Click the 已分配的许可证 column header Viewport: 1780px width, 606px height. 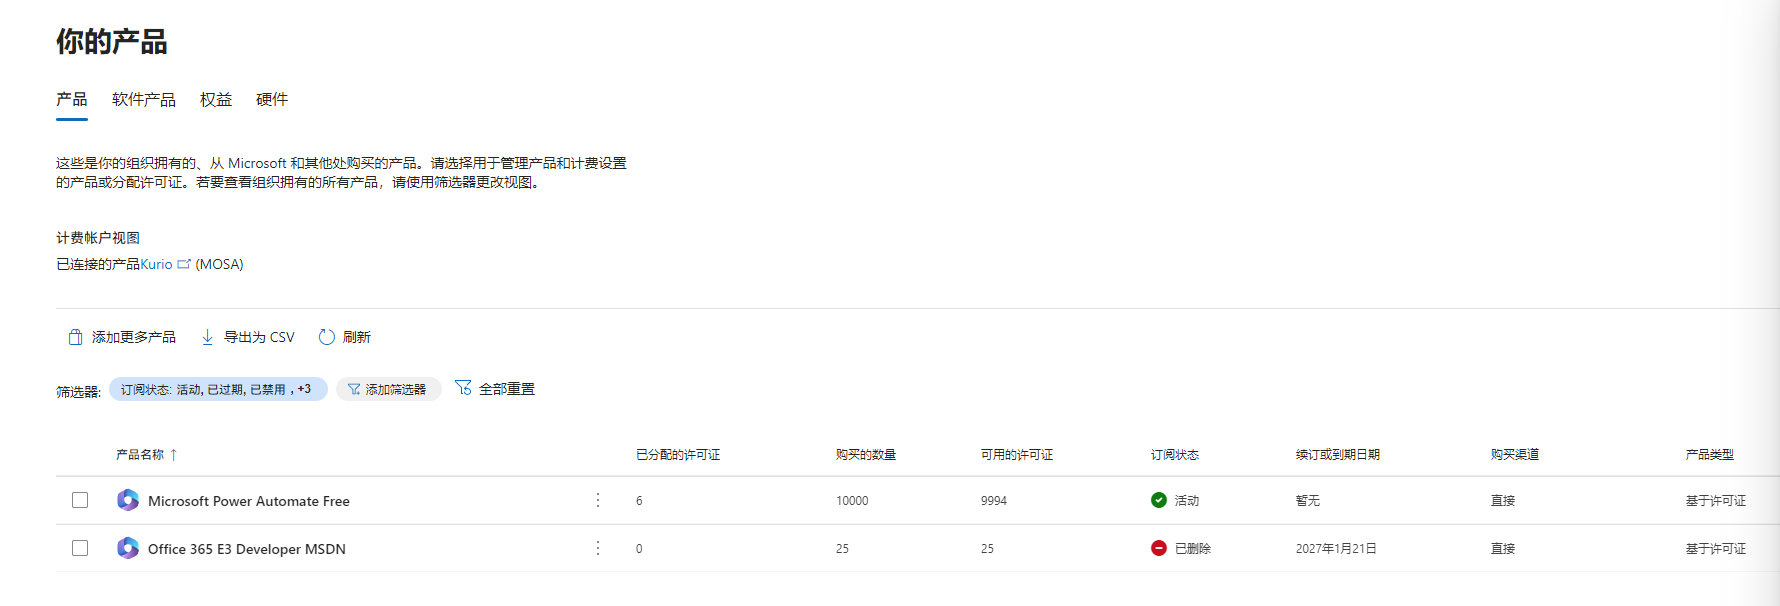pyautogui.click(x=678, y=454)
